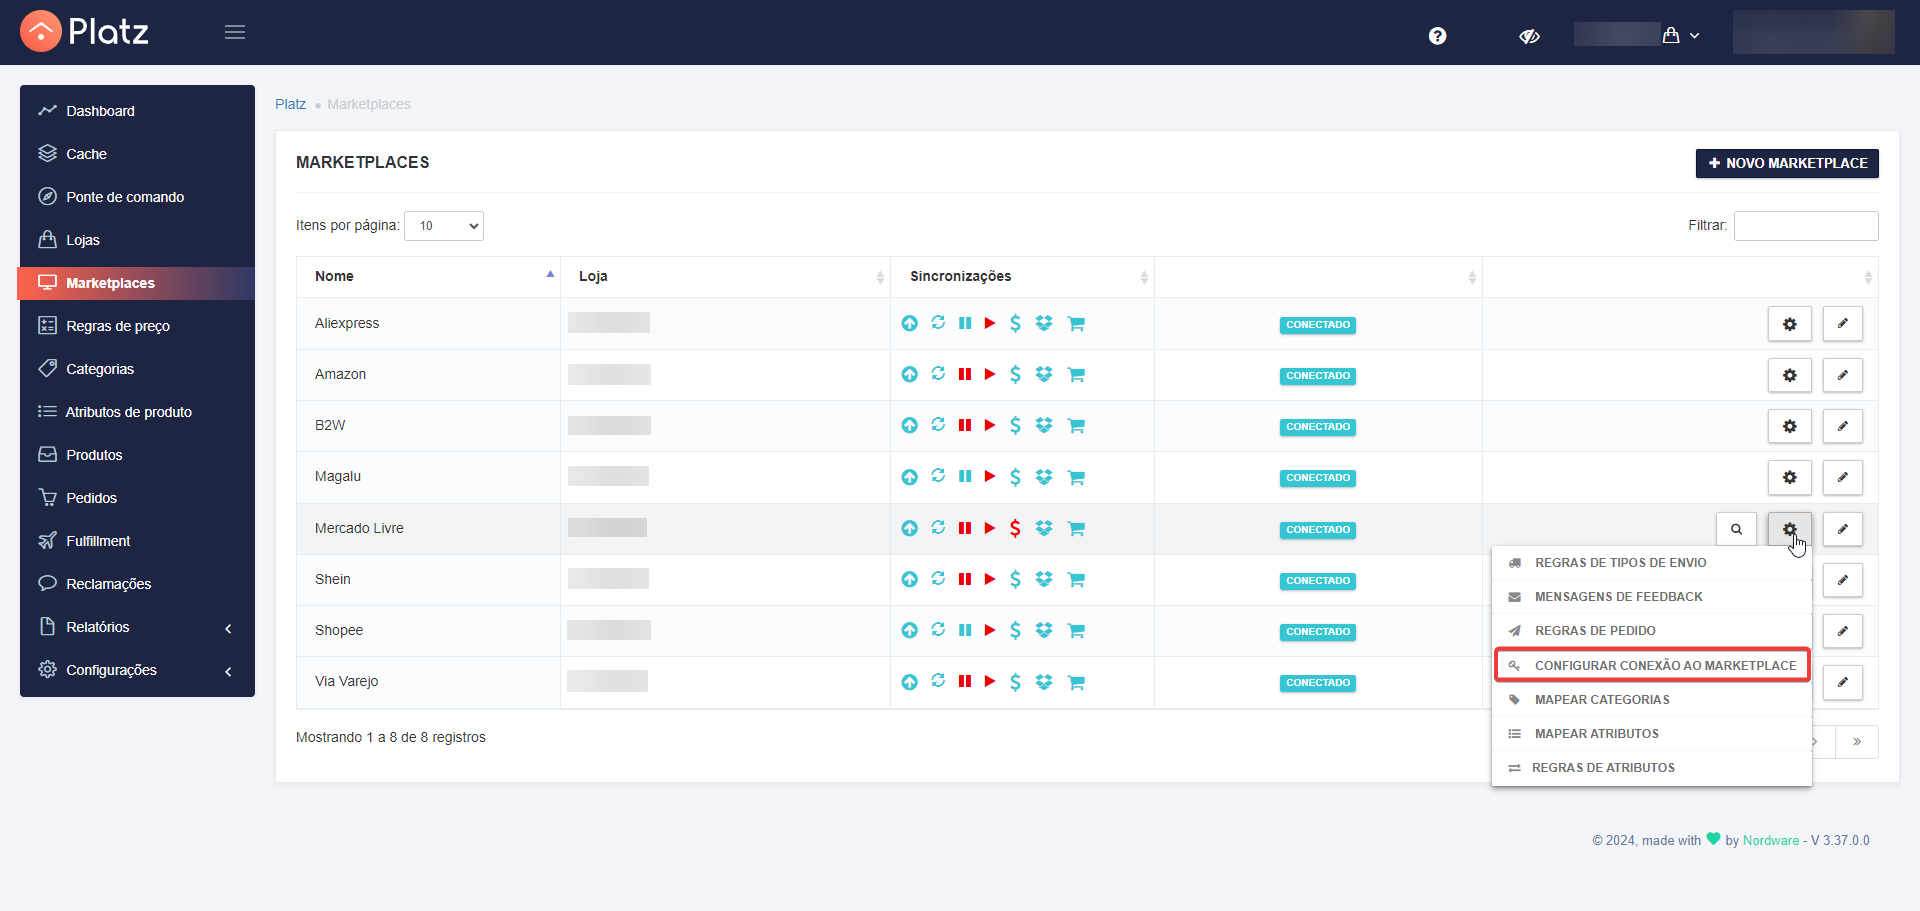Screen dimensions: 1920x911
Task: Click shopping cart icon in Aliexpress row
Action: point(1076,323)
